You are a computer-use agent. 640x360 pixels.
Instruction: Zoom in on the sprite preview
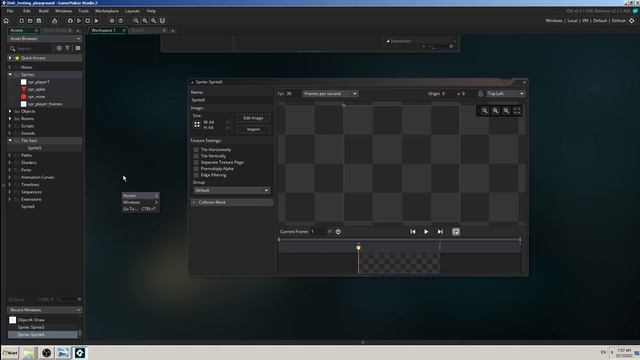point(506,111)
